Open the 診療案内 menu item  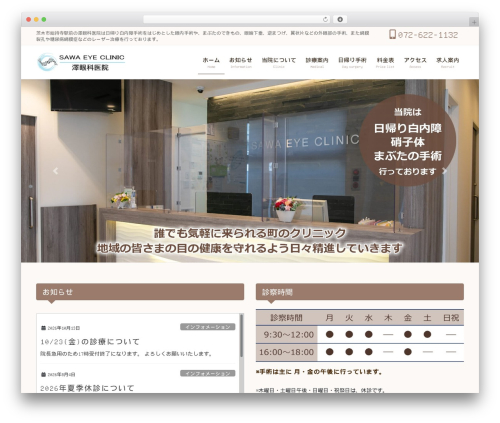tap(317, 62)
